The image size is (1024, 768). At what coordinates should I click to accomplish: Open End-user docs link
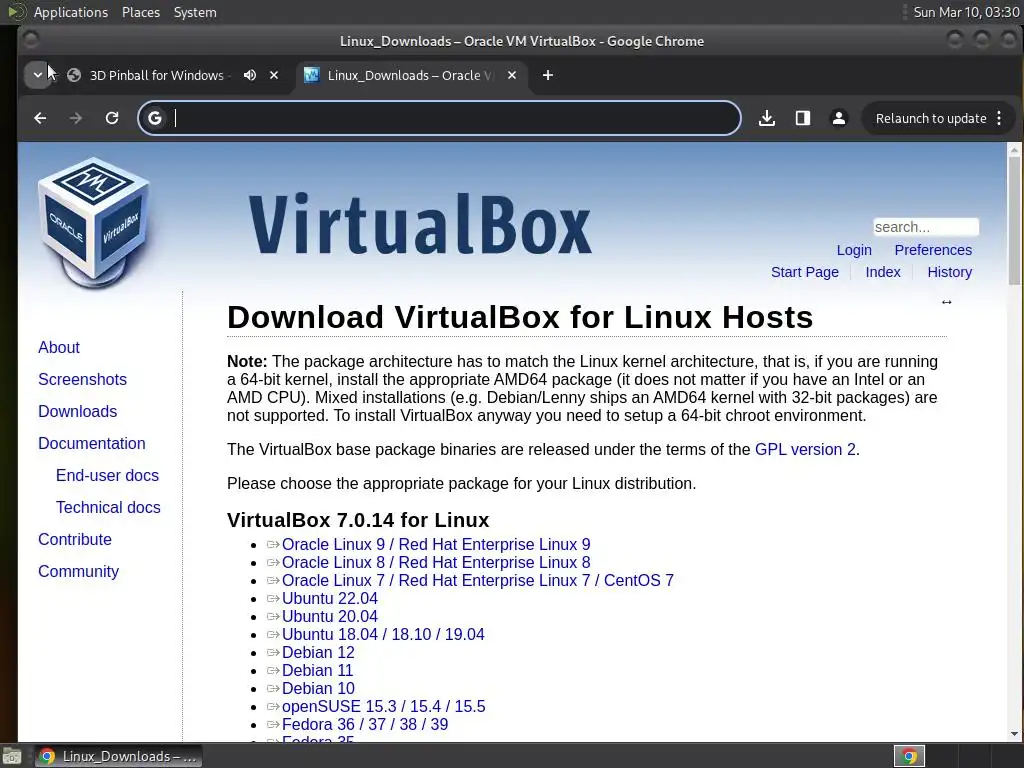click(x=107, y=475)
